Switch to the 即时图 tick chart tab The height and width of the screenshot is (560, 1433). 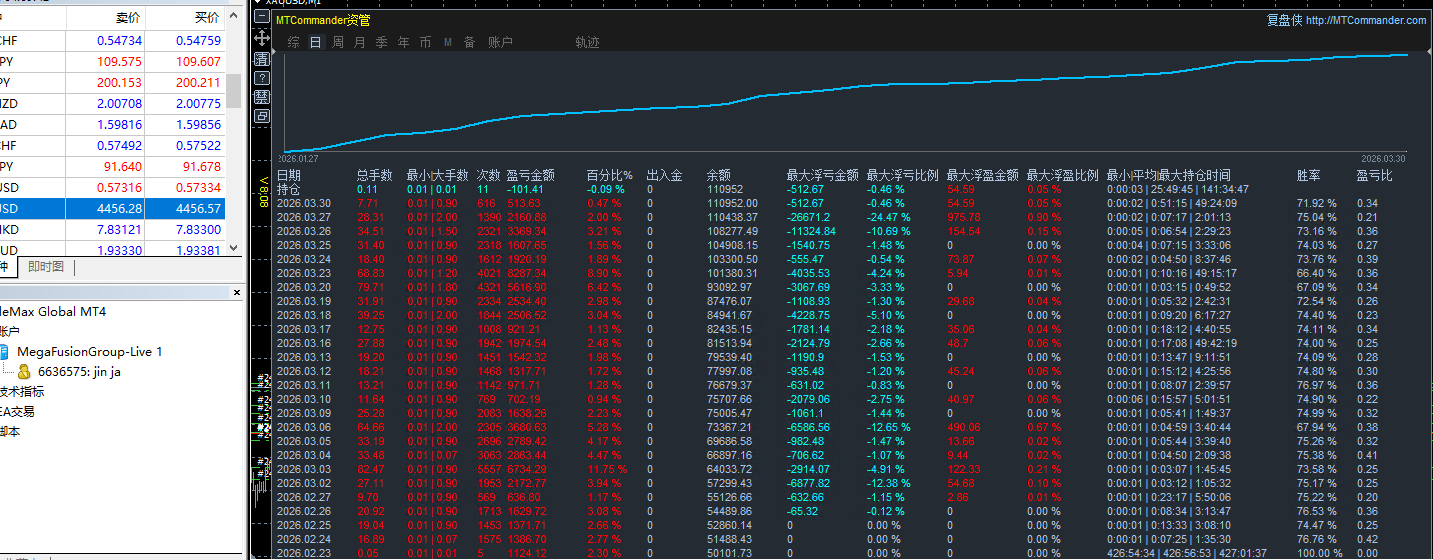coord(46,267)
